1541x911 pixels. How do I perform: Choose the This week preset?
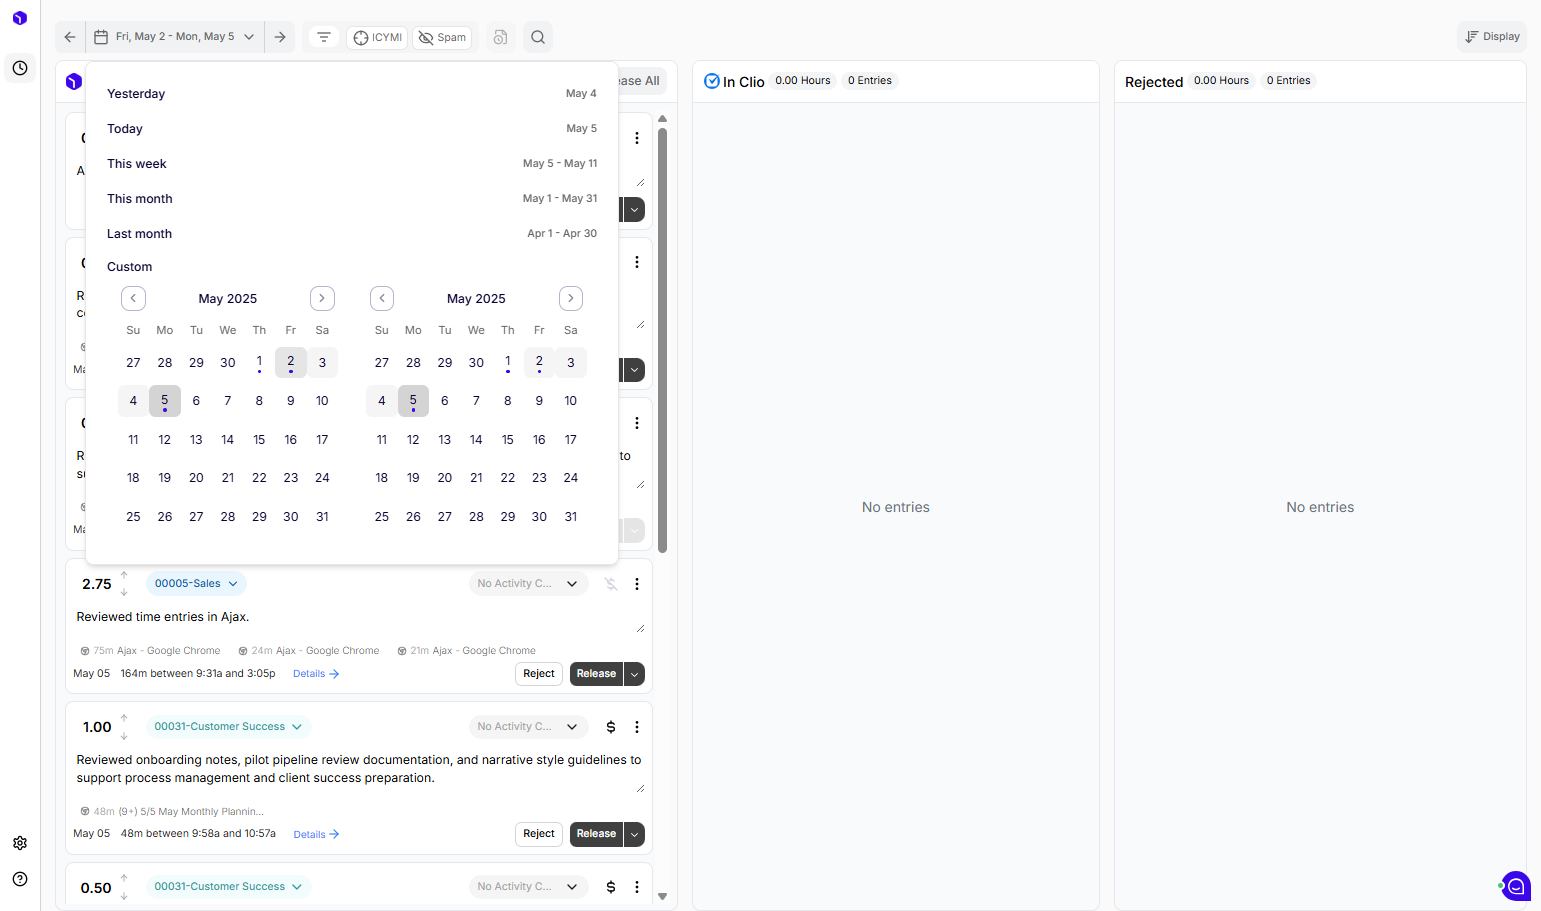point(352,164)
